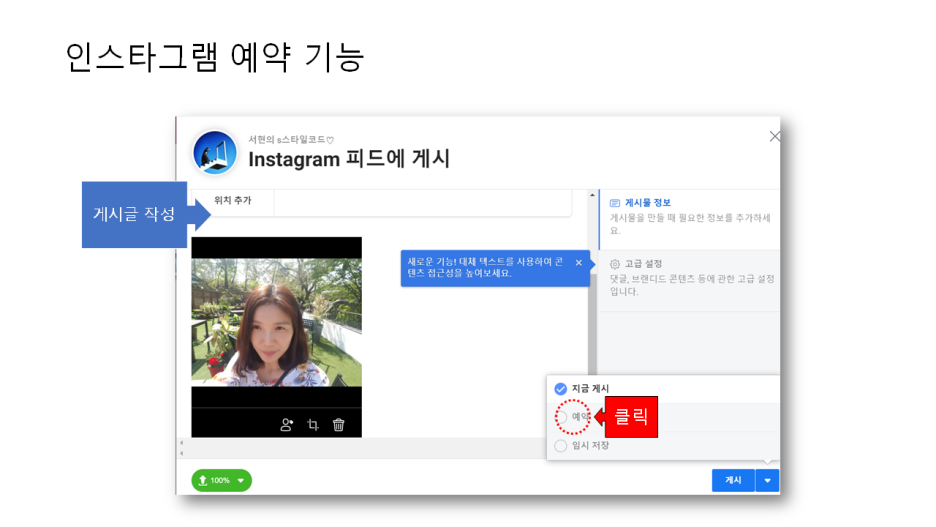Select the 임시 저장 radio option

coord(561,446)
